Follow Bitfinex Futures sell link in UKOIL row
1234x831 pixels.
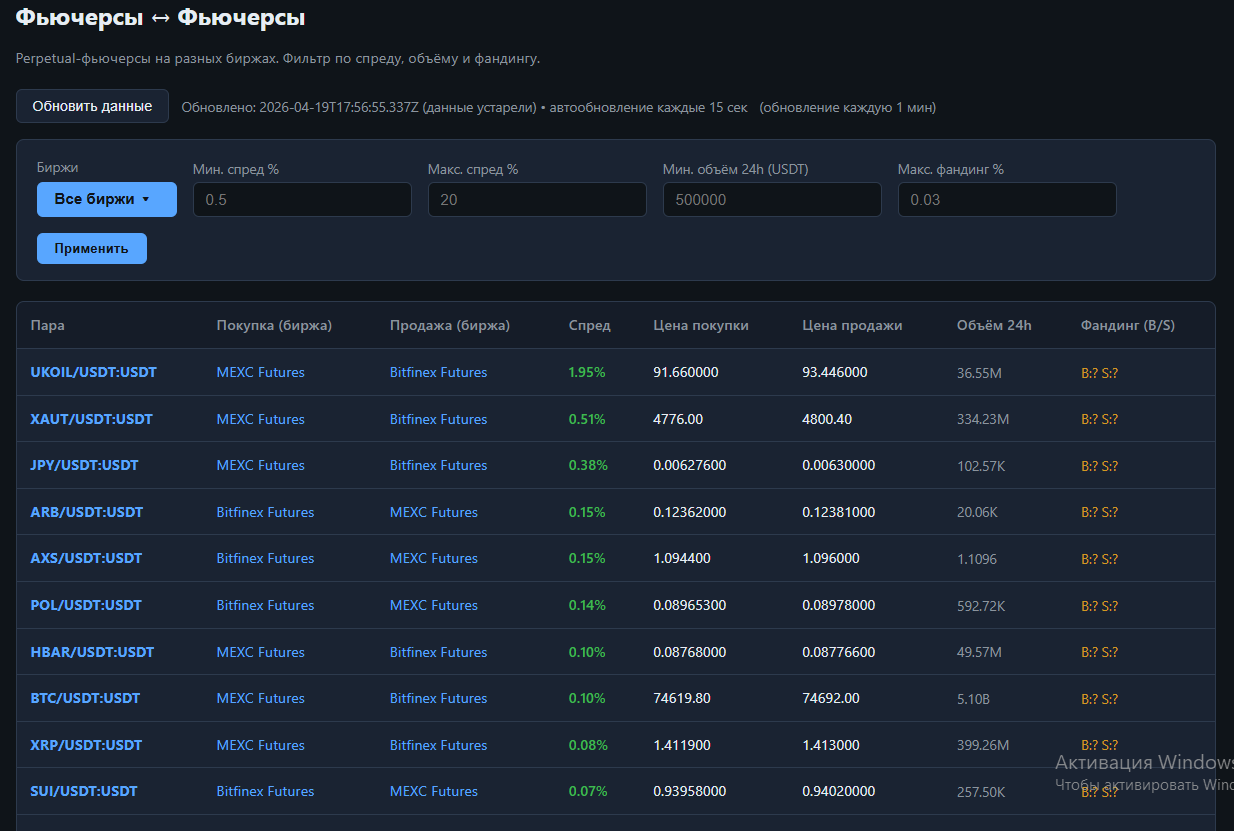[x=439, y=372]
